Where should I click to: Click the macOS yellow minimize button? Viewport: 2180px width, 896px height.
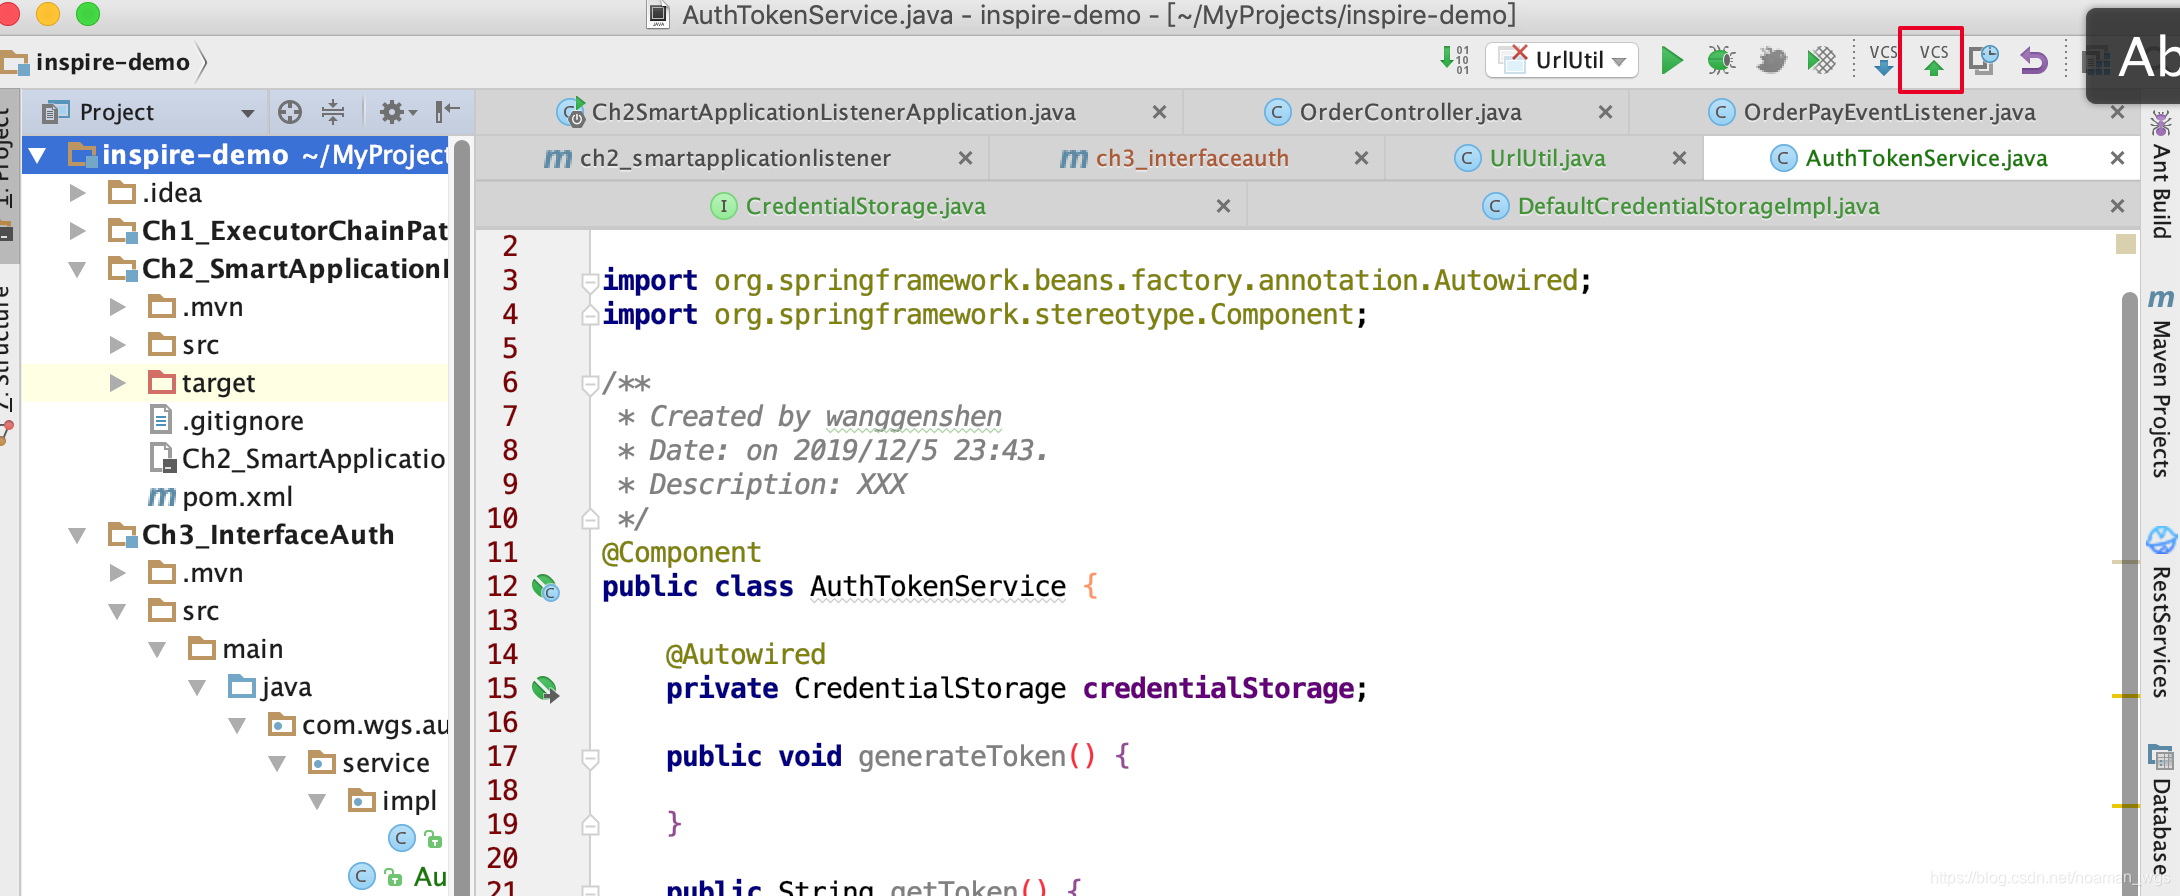click(x=48, y=14)
